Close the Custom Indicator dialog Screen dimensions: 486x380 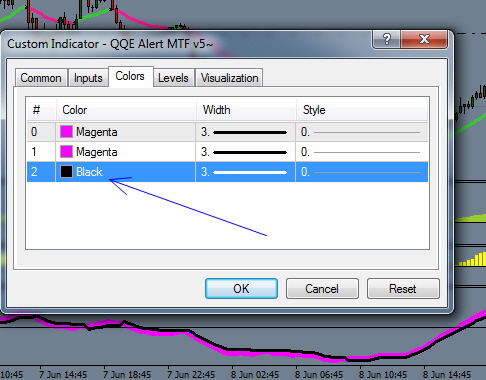click(x=424, y=39)
